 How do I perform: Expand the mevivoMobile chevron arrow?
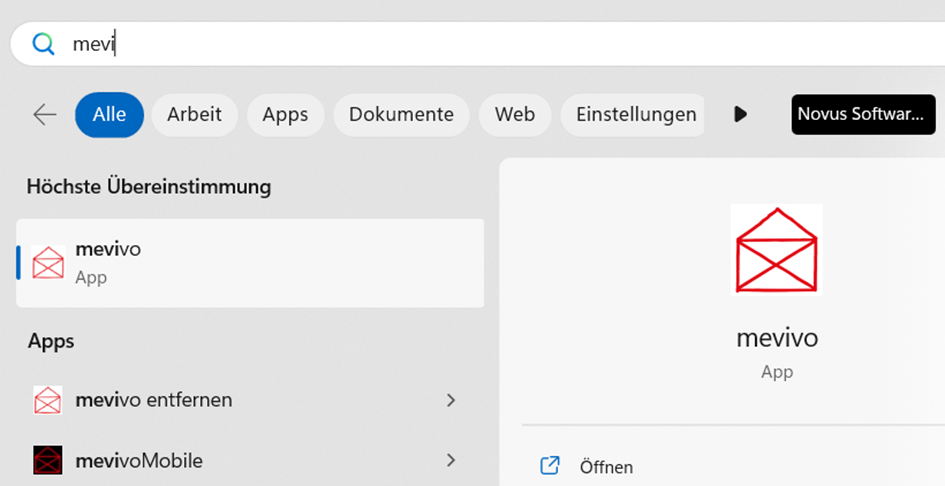(x=451, y=461)
